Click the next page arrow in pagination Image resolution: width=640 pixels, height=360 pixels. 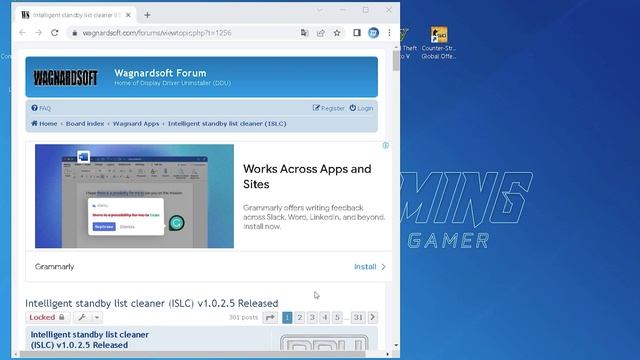(373, 317)
